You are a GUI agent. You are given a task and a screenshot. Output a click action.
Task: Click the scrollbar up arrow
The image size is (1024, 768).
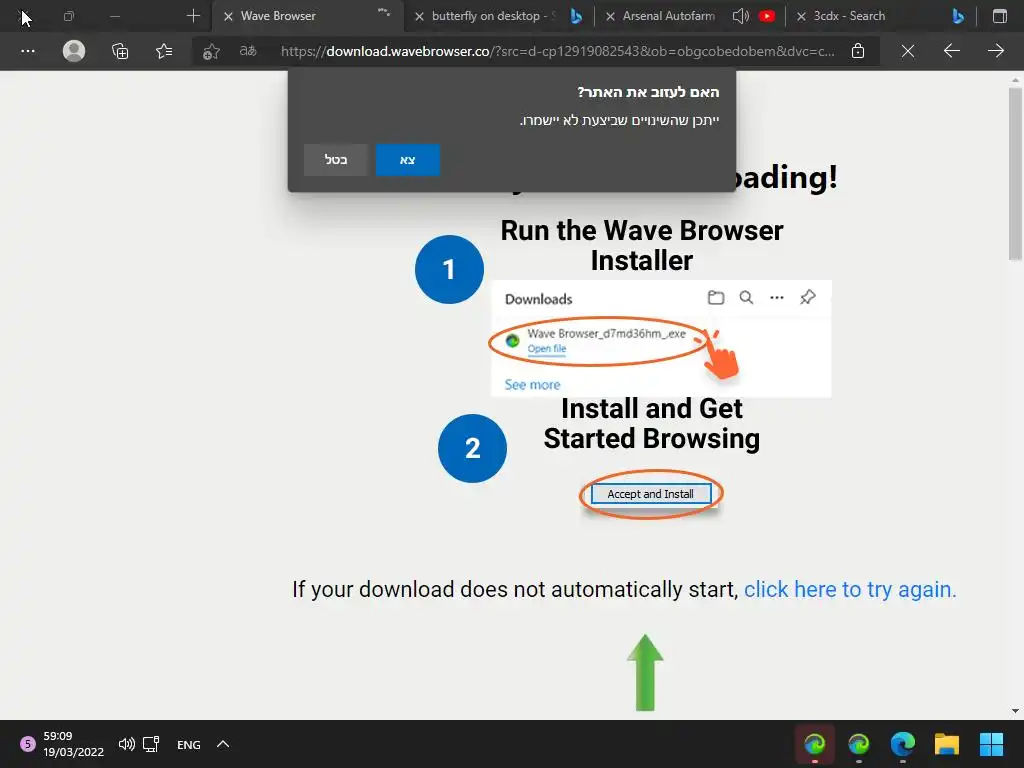(1015, 80)
